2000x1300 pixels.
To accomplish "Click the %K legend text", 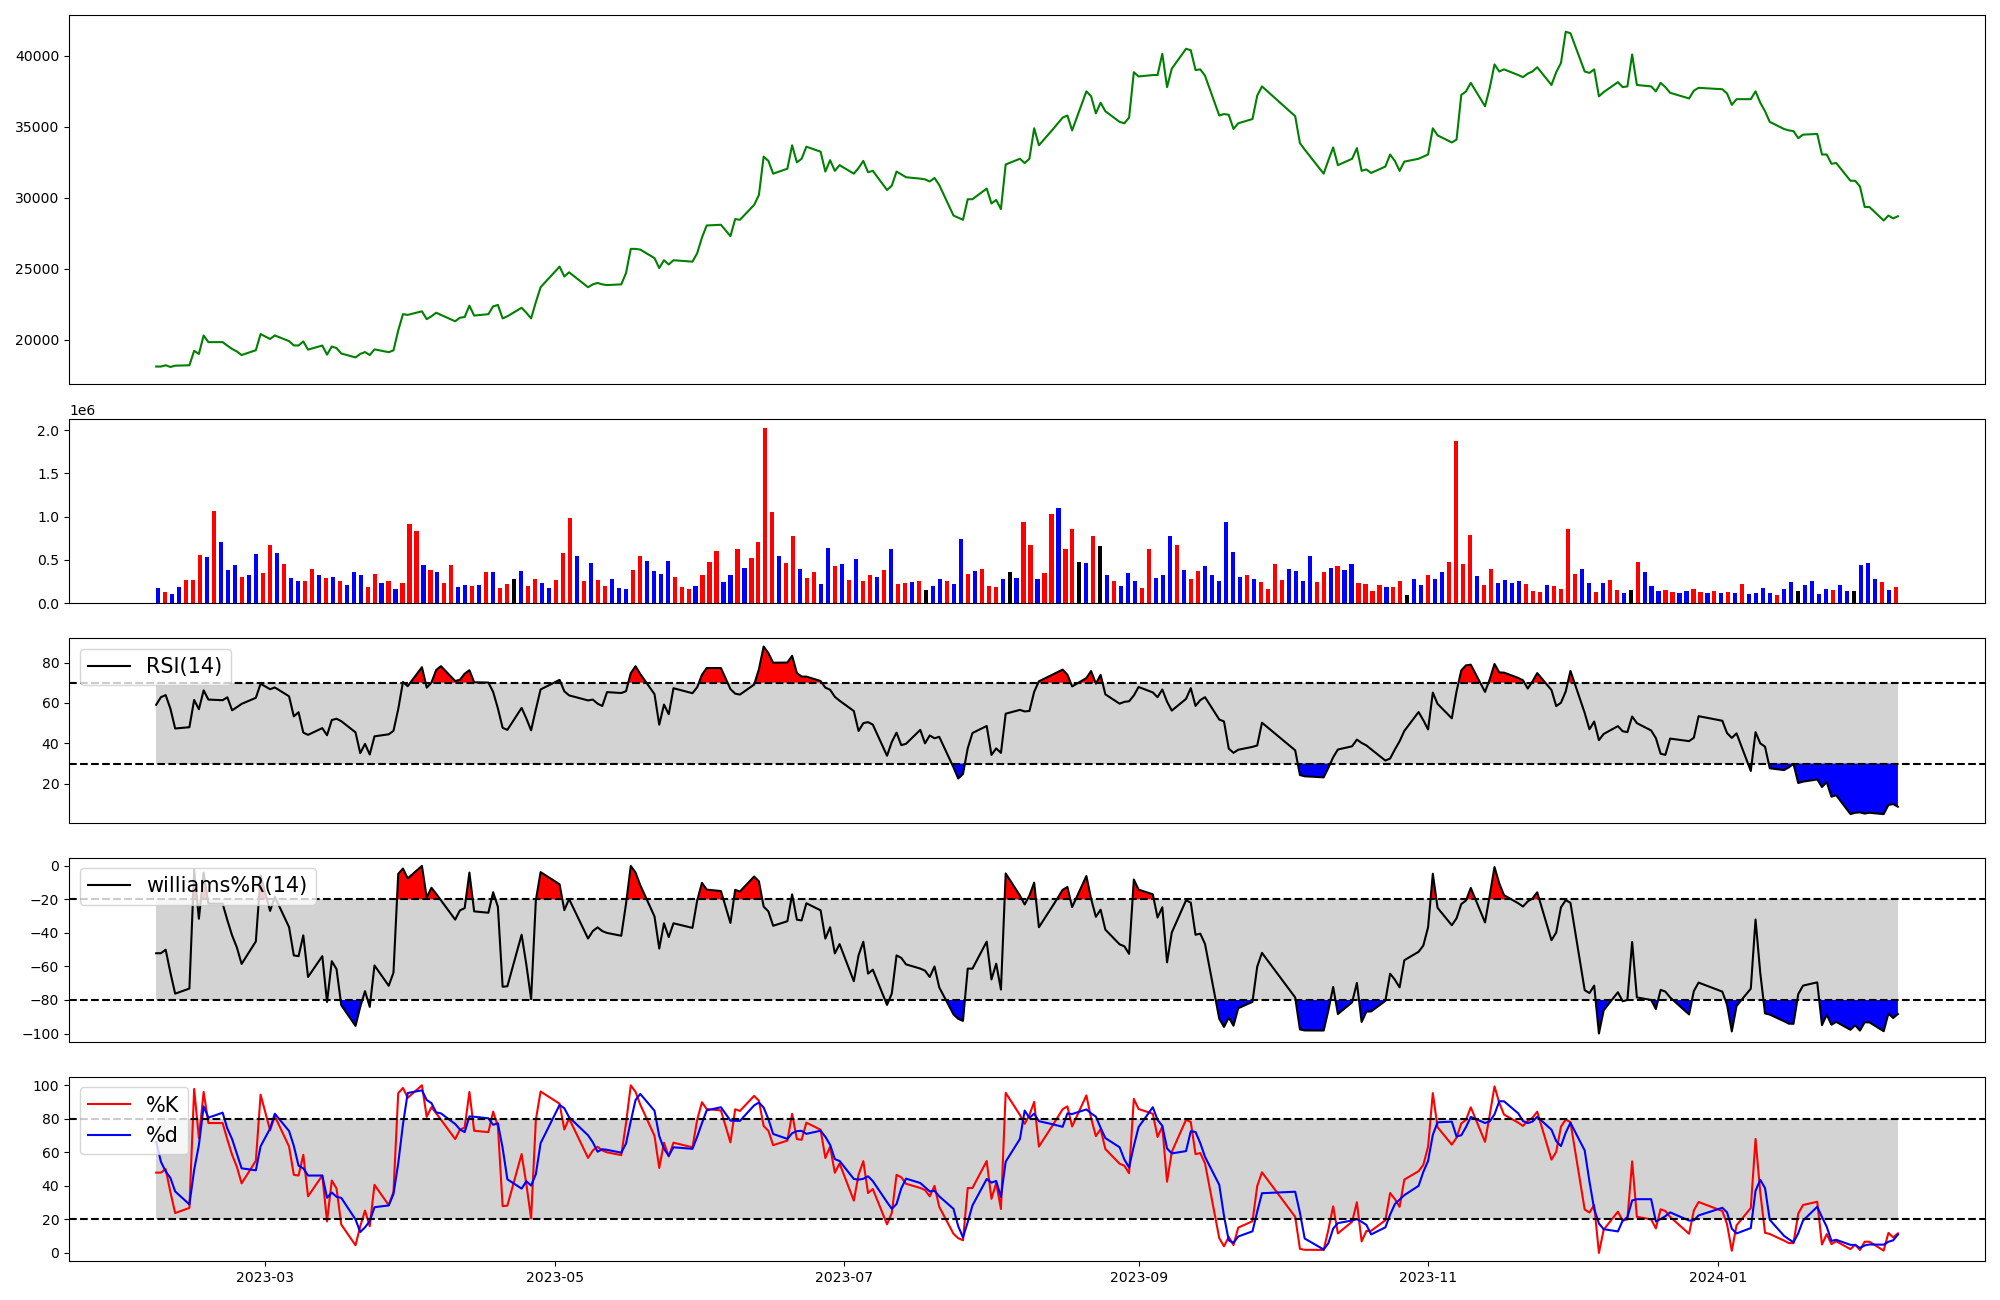I will coord(162,1105).
